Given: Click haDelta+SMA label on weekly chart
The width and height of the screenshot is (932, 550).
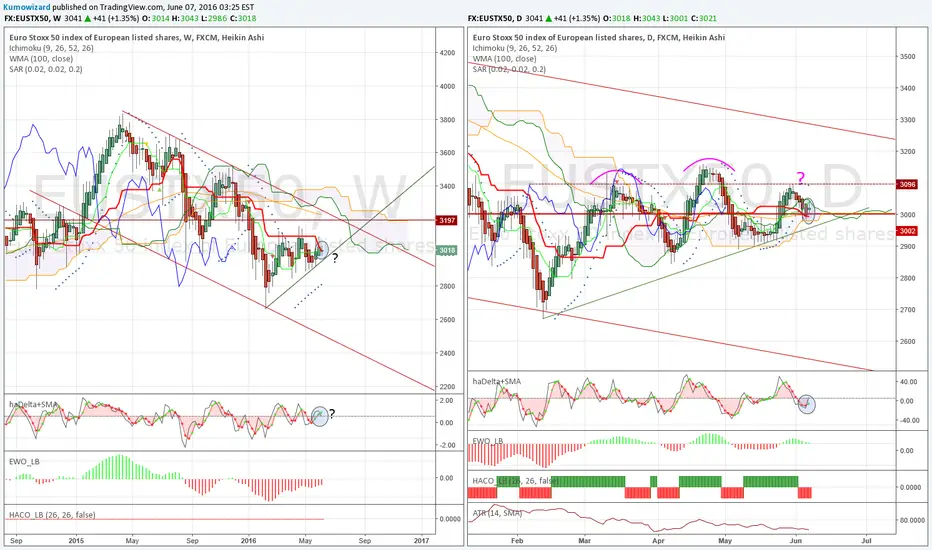Looking at the screenshot, I should (x=33, y=404).
